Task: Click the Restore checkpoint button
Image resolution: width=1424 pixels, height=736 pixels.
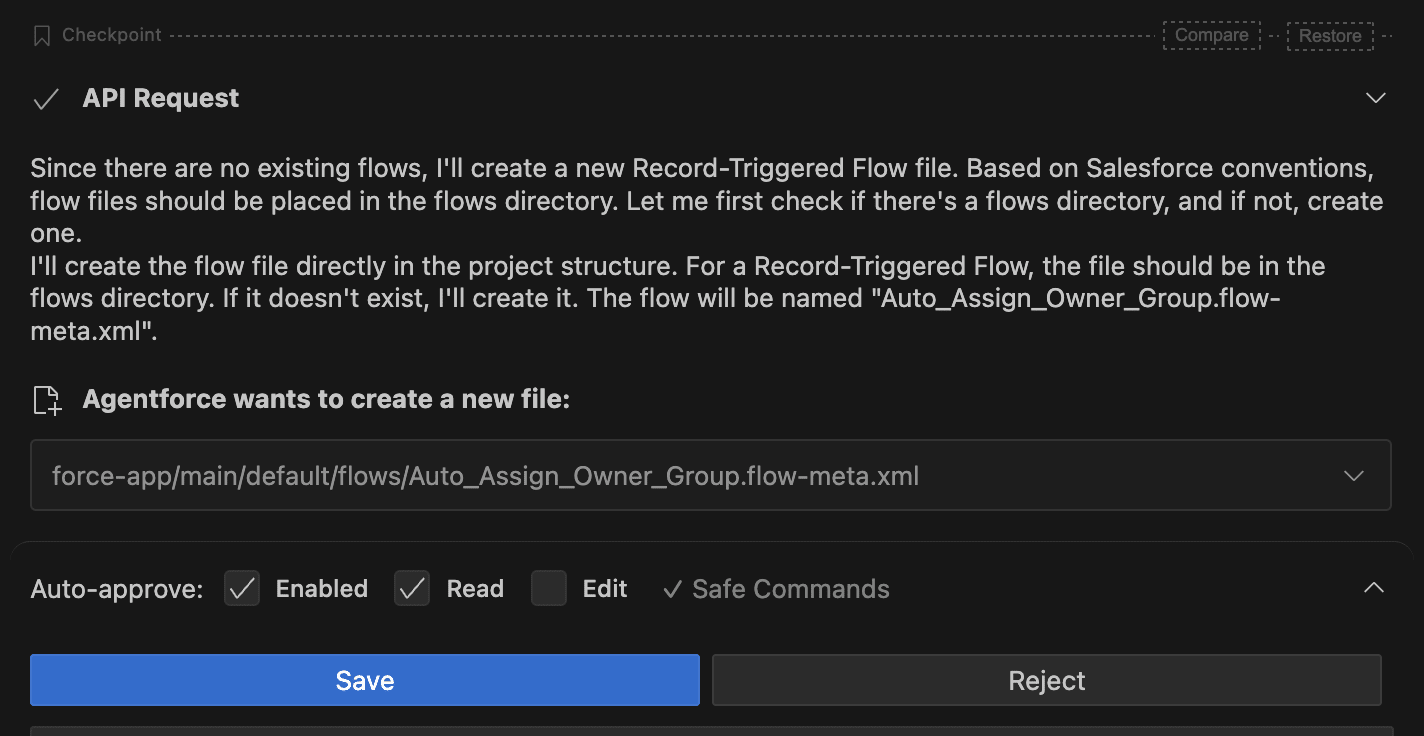Action: (1330, 36)
